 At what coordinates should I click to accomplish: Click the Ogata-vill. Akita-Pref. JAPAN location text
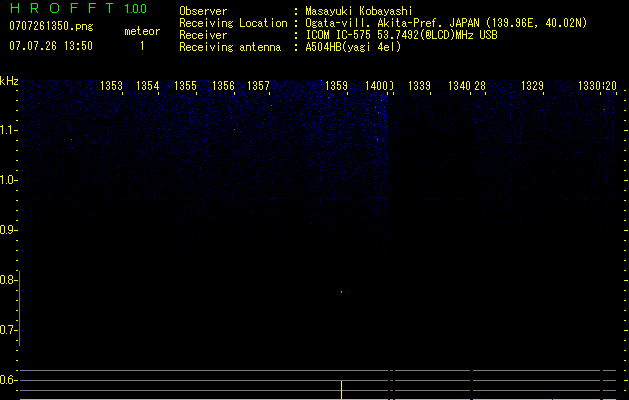tap(446, 23)
